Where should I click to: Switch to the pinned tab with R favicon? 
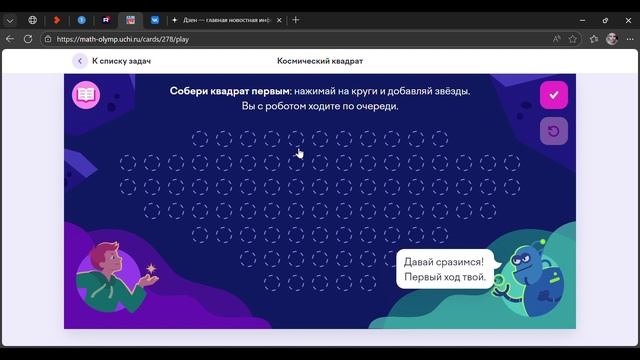click(106, 20)
